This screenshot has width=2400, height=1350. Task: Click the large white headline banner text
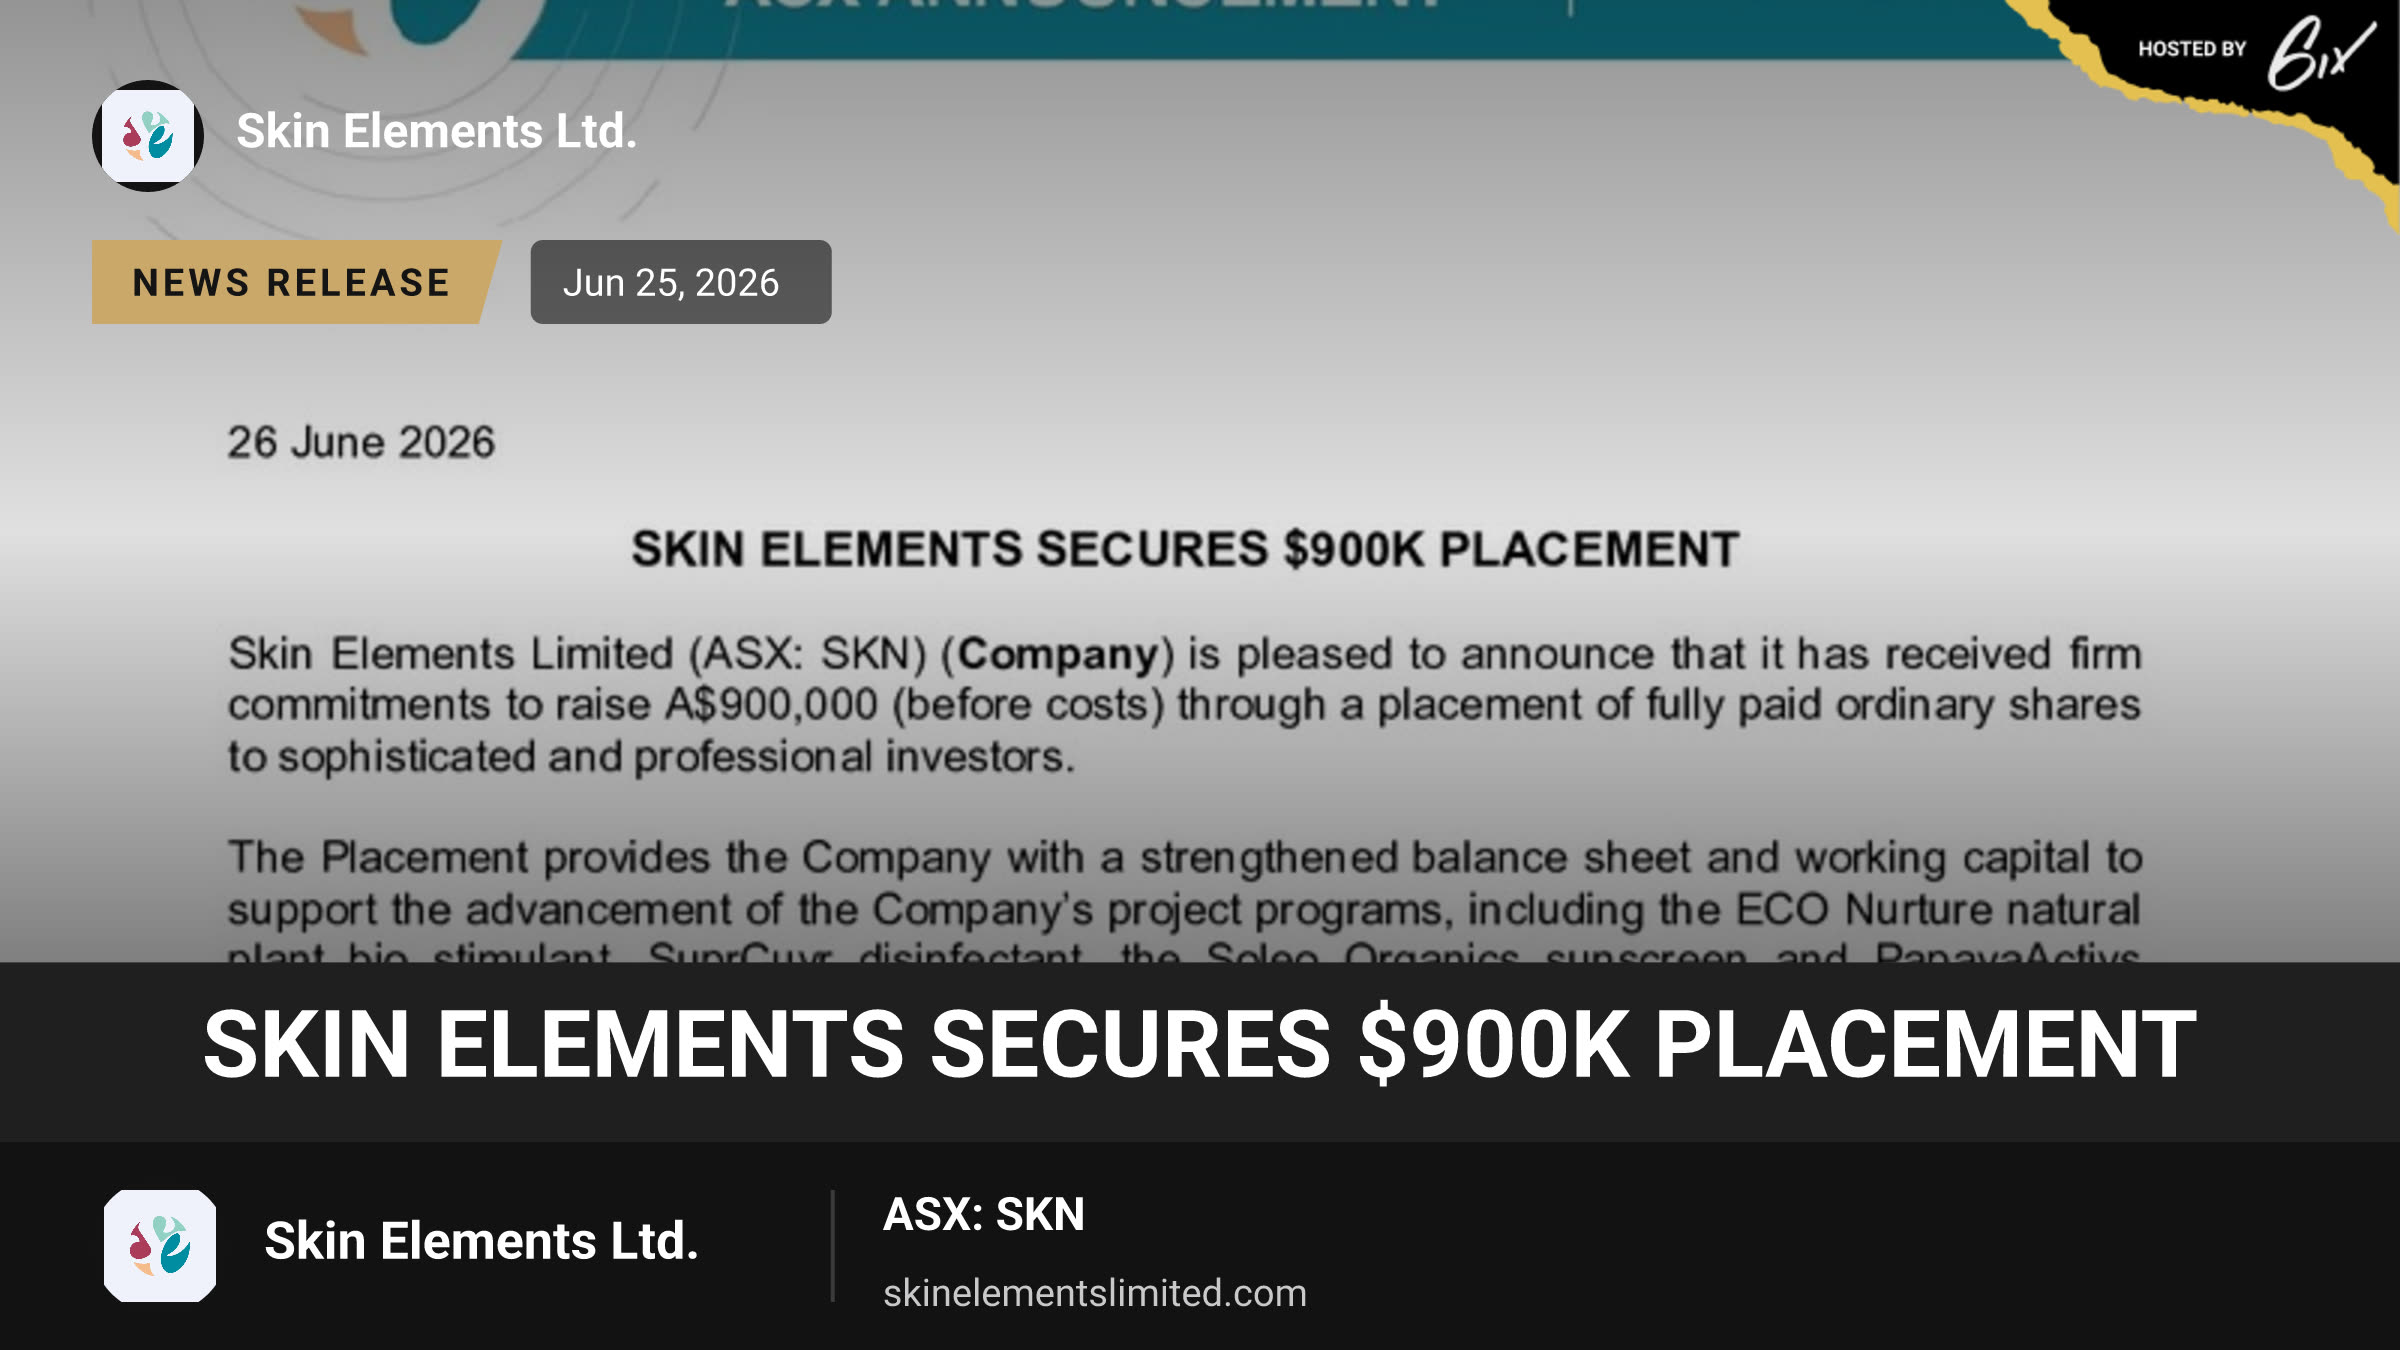tap(1200, 1045)
